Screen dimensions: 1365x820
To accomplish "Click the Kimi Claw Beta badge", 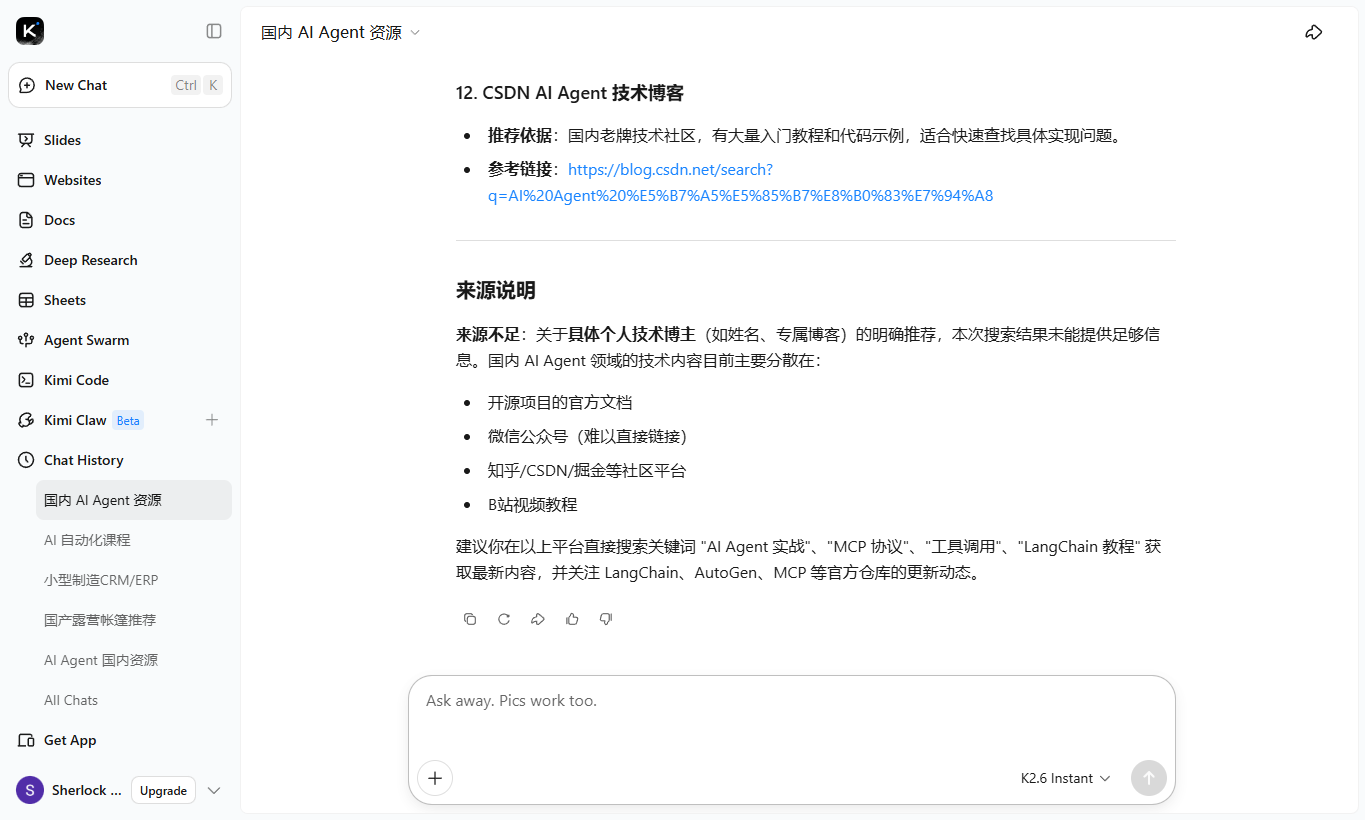I will point(128,421).
